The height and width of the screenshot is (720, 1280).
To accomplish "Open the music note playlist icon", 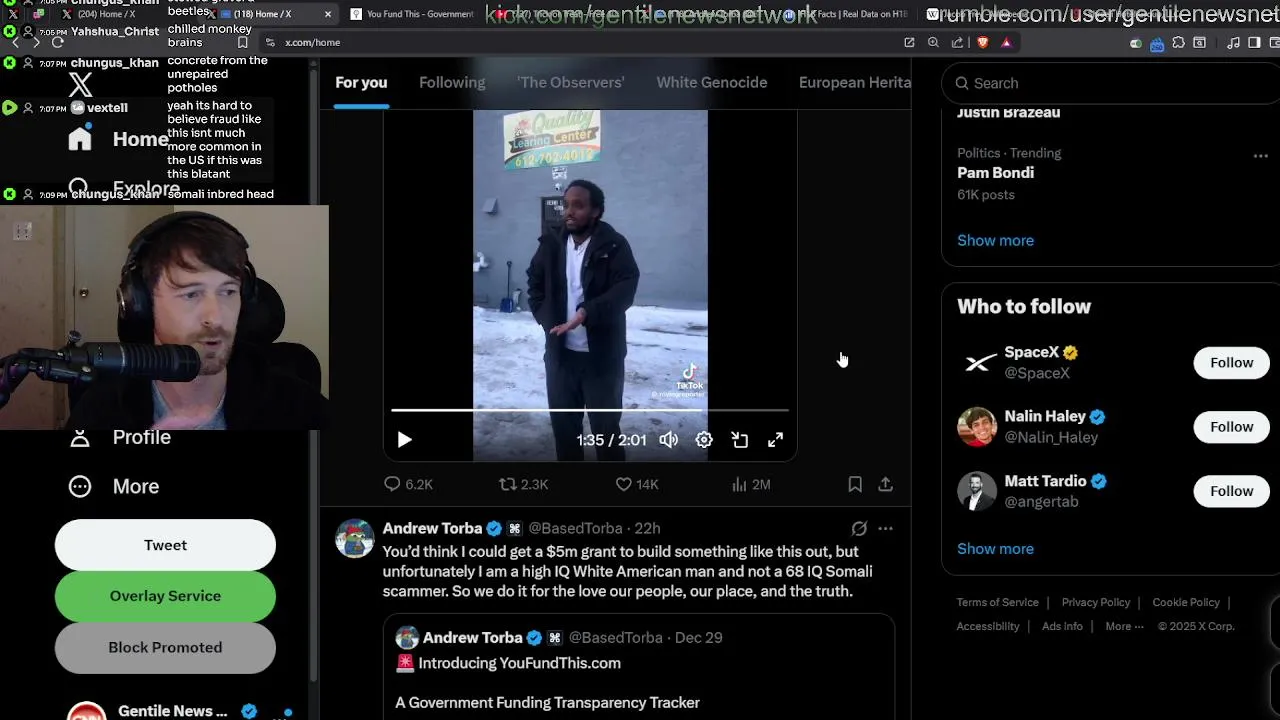I will [x=1233, y=42].
